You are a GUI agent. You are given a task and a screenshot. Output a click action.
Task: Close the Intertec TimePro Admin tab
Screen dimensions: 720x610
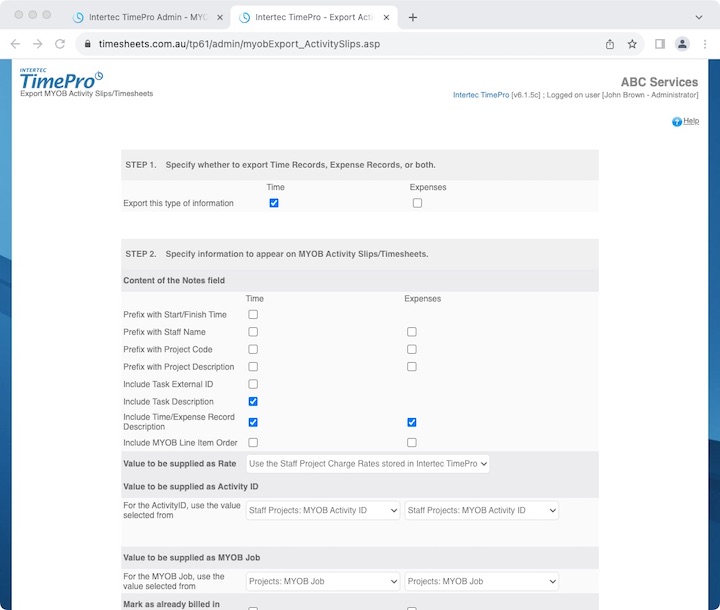pos(220,17)
